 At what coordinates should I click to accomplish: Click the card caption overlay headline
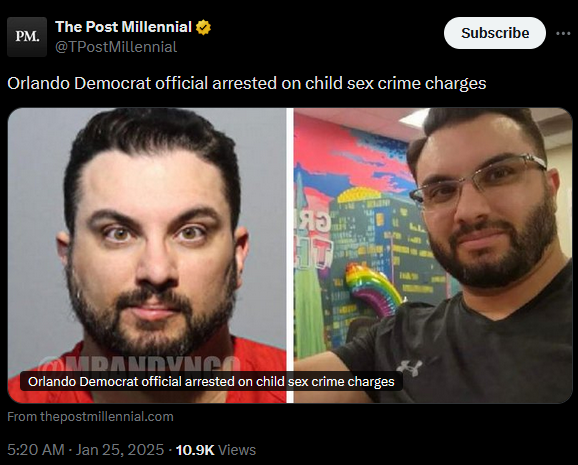(x=211, y=381)
